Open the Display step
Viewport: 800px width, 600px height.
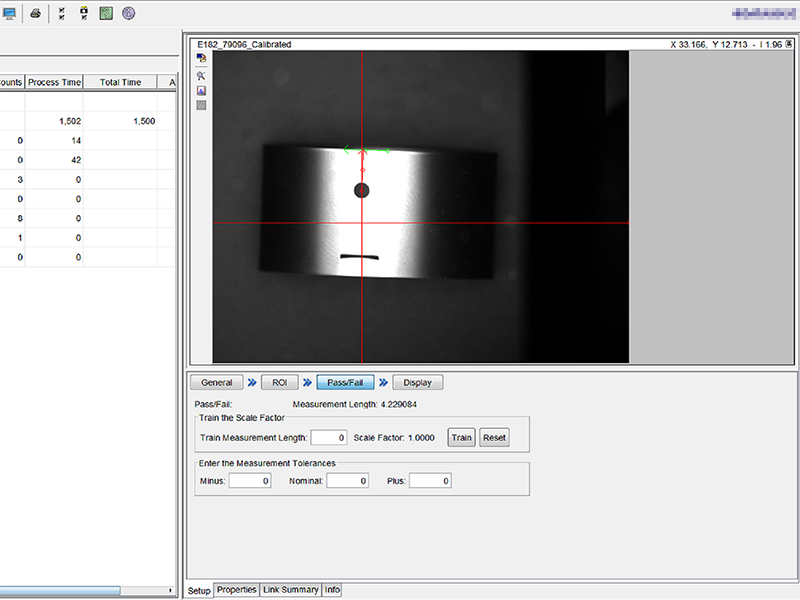418,382
